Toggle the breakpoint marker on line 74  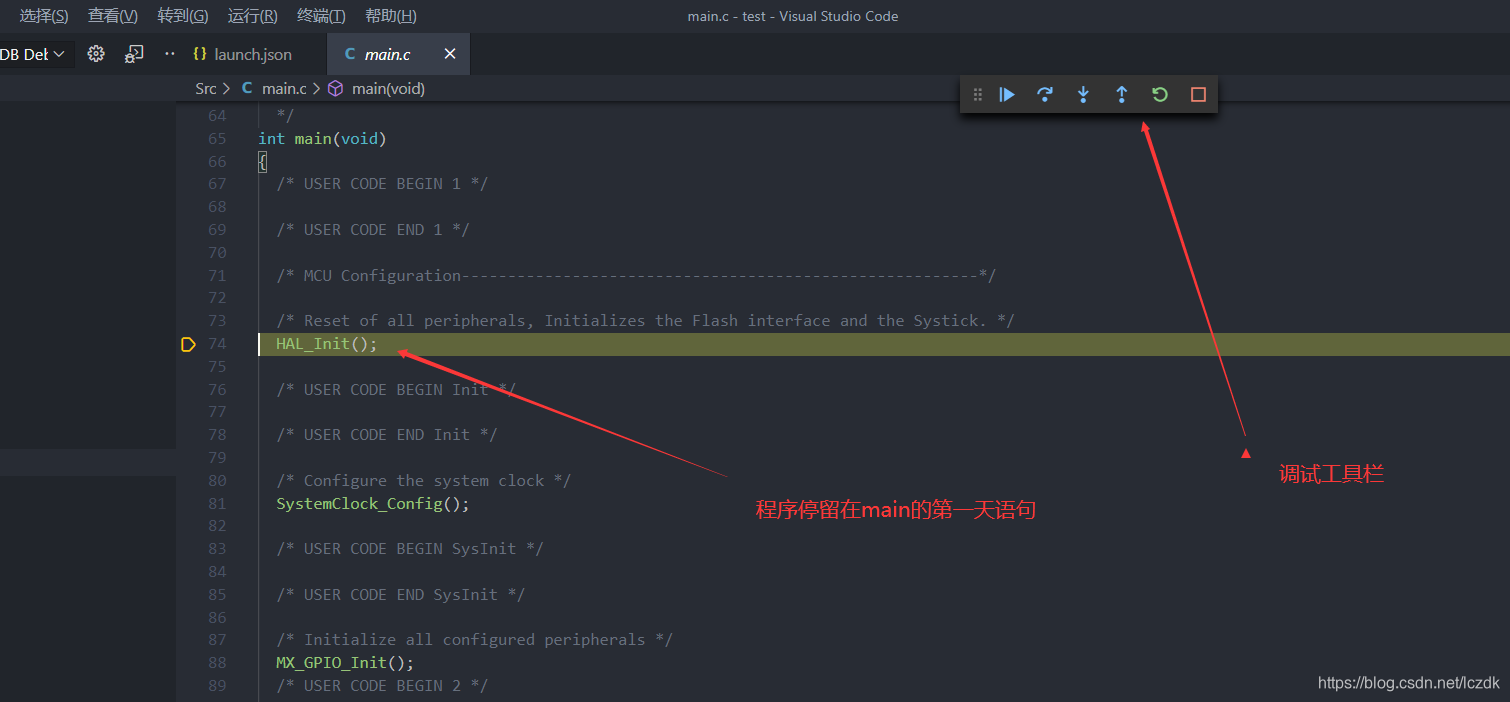[188, 344]
